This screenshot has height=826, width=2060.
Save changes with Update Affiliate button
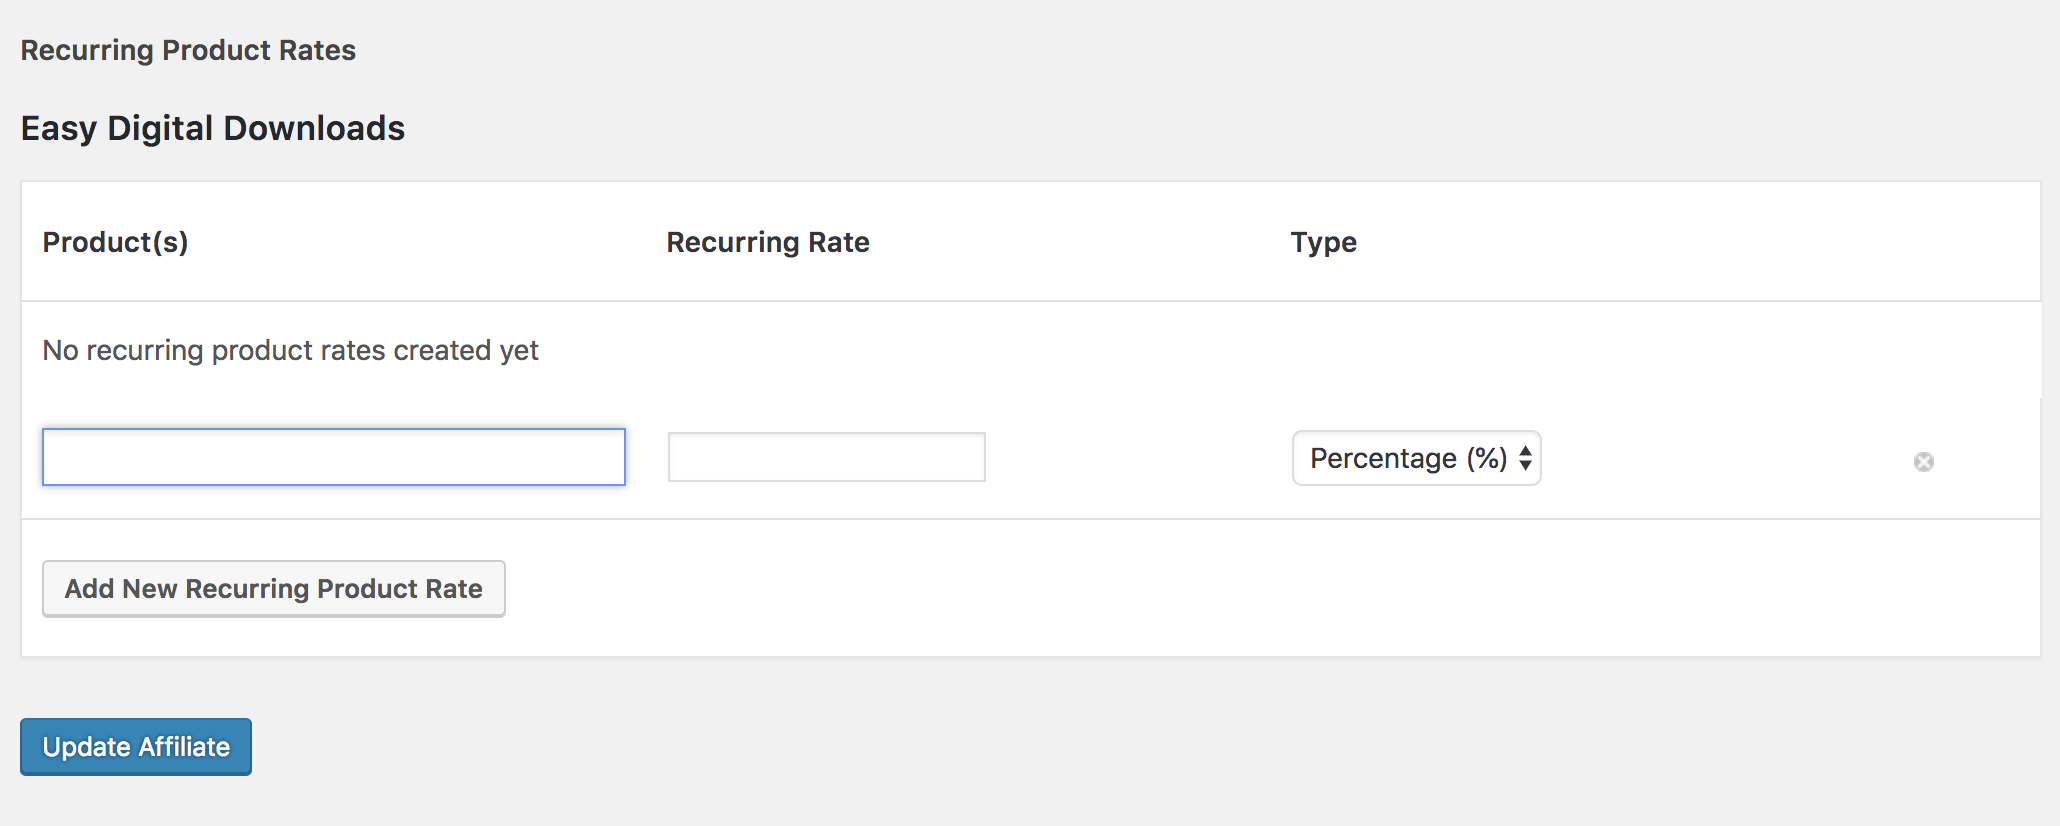click(x=136, y=747)
